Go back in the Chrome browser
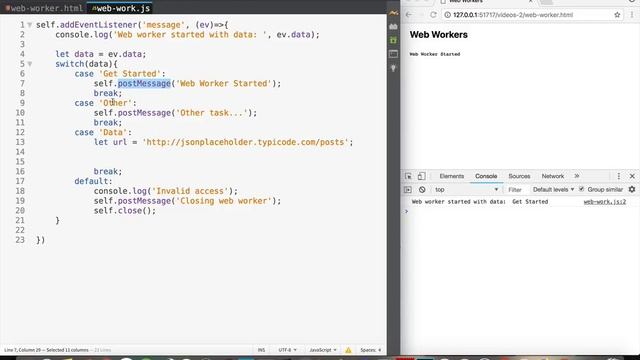640x360 pixels. [x=409, y=15]
